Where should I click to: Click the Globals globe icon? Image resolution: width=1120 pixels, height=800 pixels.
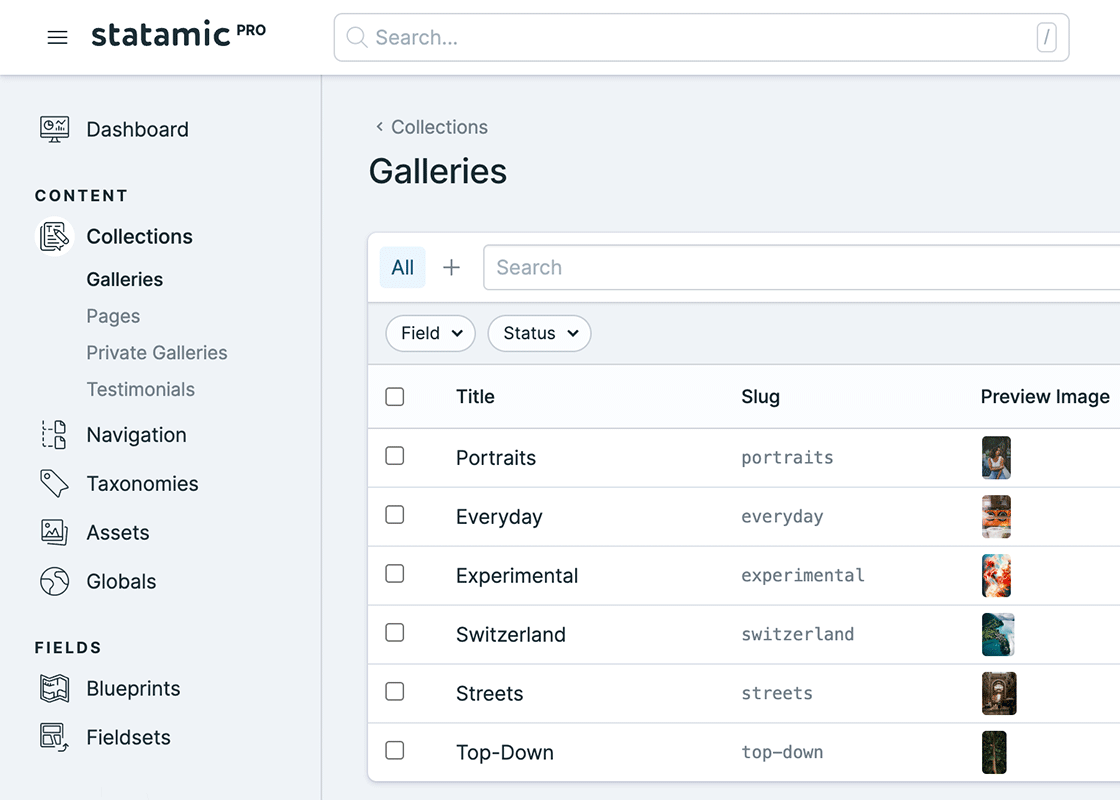[x=55, y=581]
